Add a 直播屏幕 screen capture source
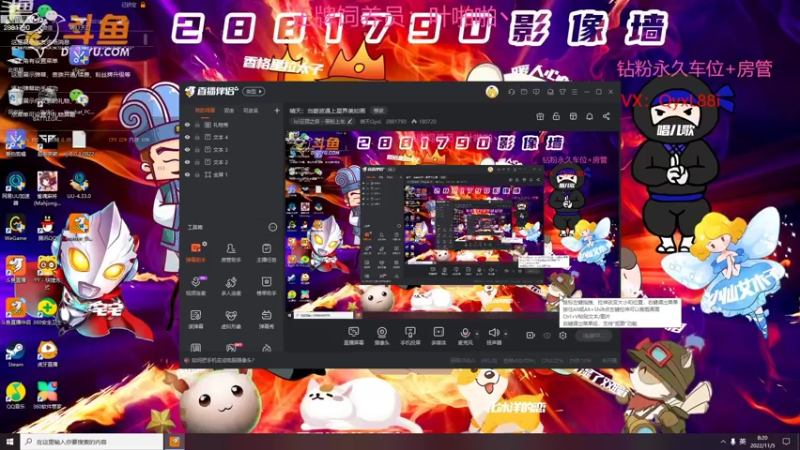Screen dimensions: 800x450 pos(353,336)
